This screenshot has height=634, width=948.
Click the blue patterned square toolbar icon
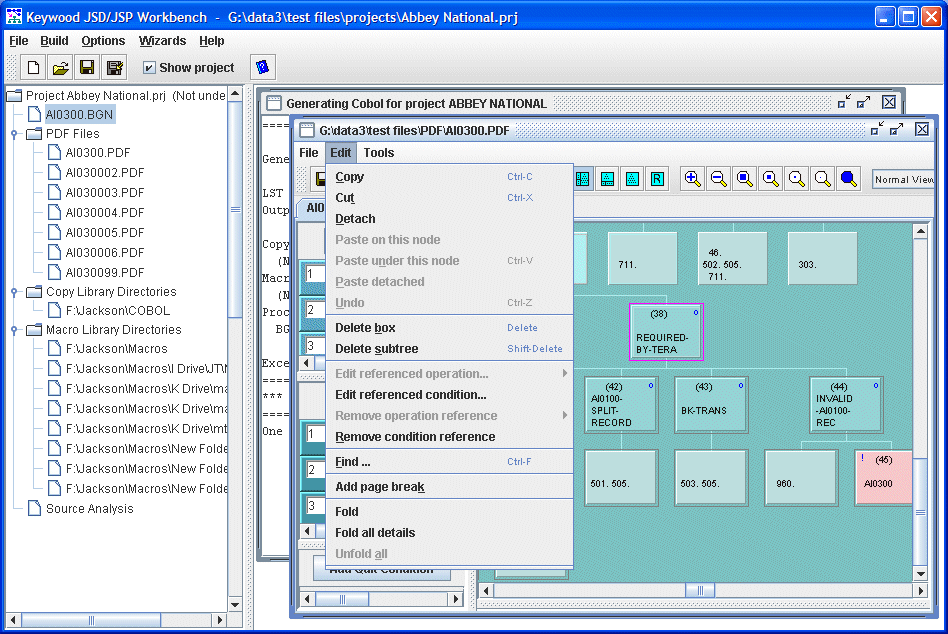582,178
